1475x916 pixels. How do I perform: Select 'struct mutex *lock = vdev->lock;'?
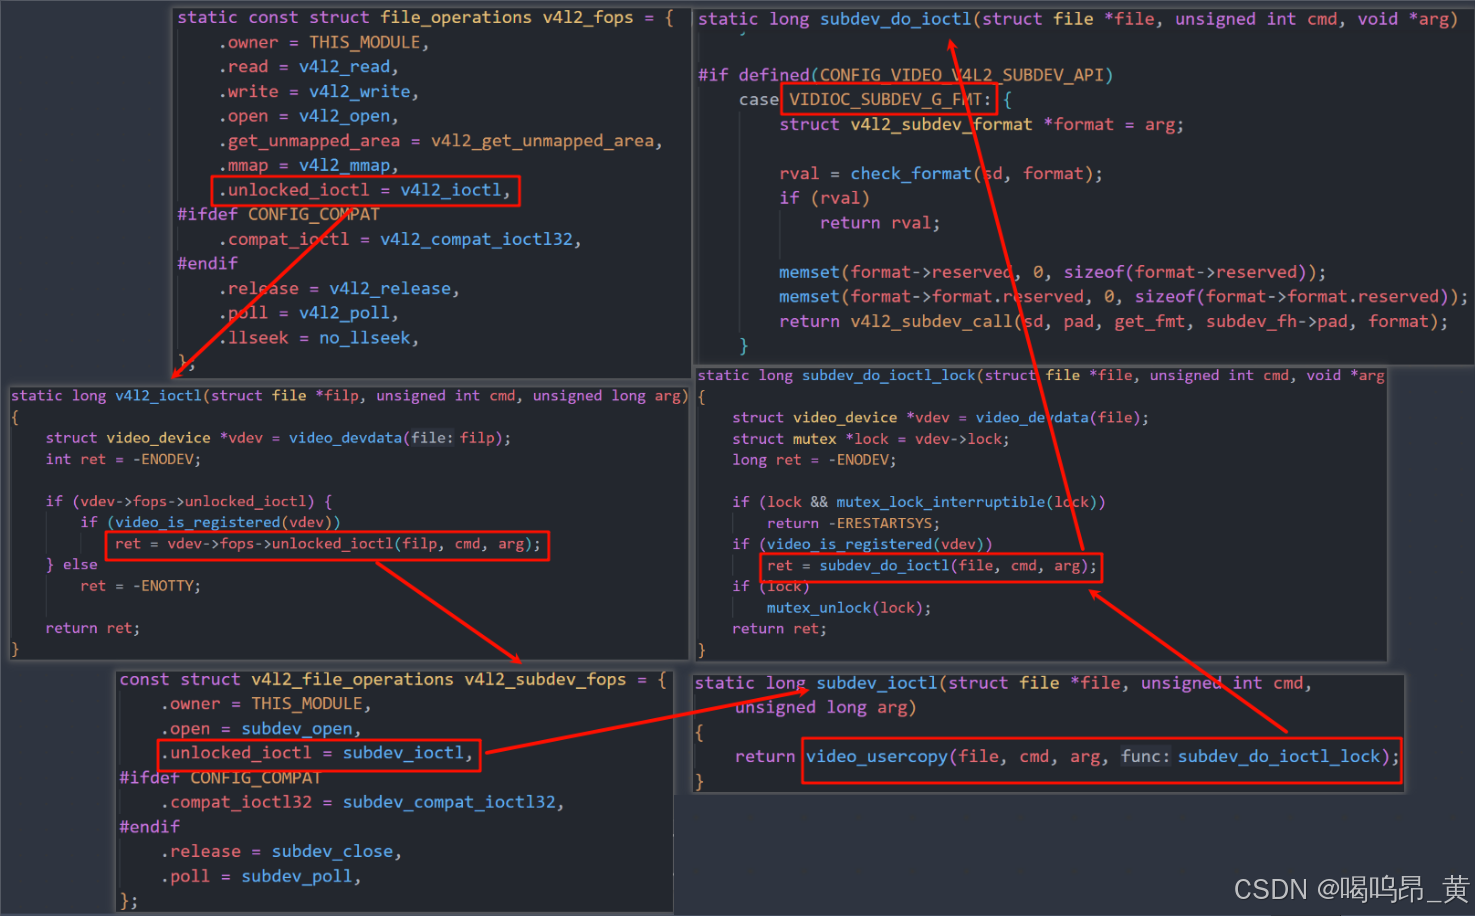pos(870,439)
